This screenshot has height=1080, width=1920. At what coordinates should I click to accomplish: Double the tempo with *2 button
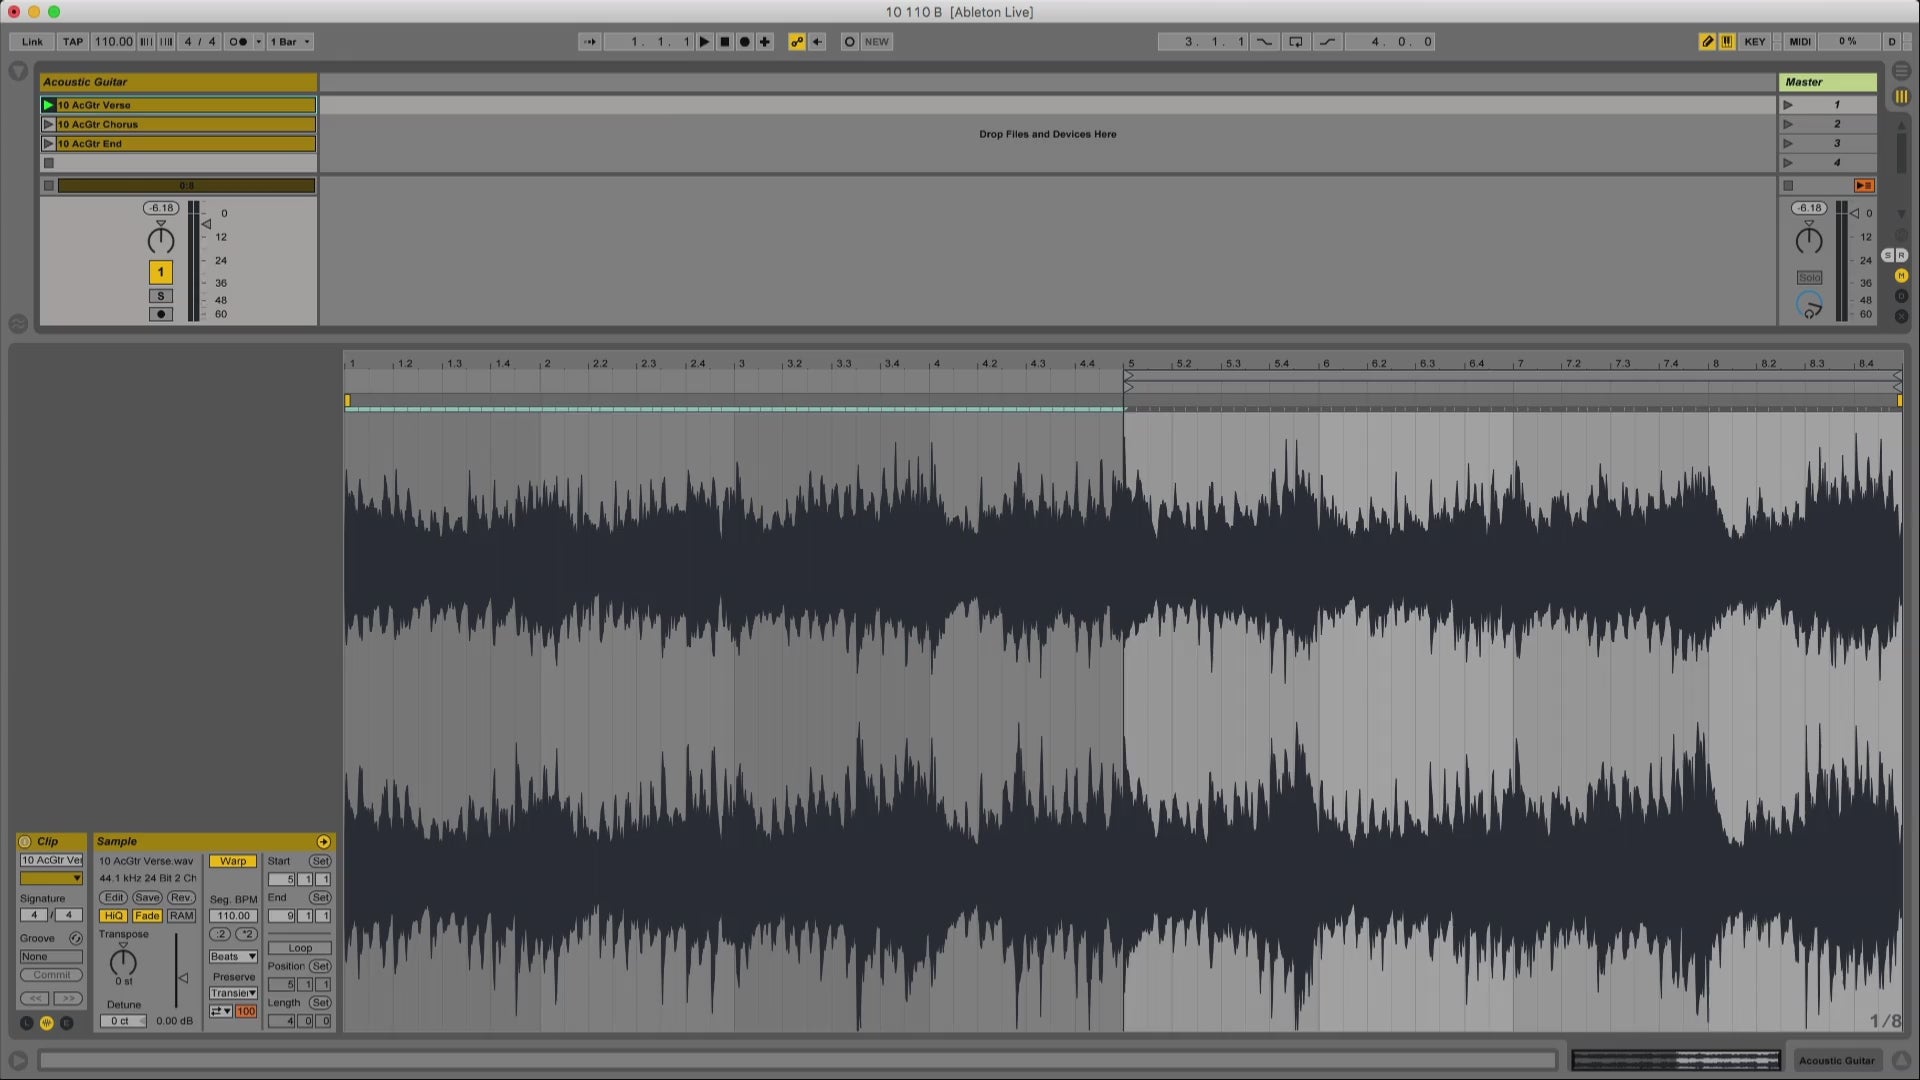pos(246,935)
